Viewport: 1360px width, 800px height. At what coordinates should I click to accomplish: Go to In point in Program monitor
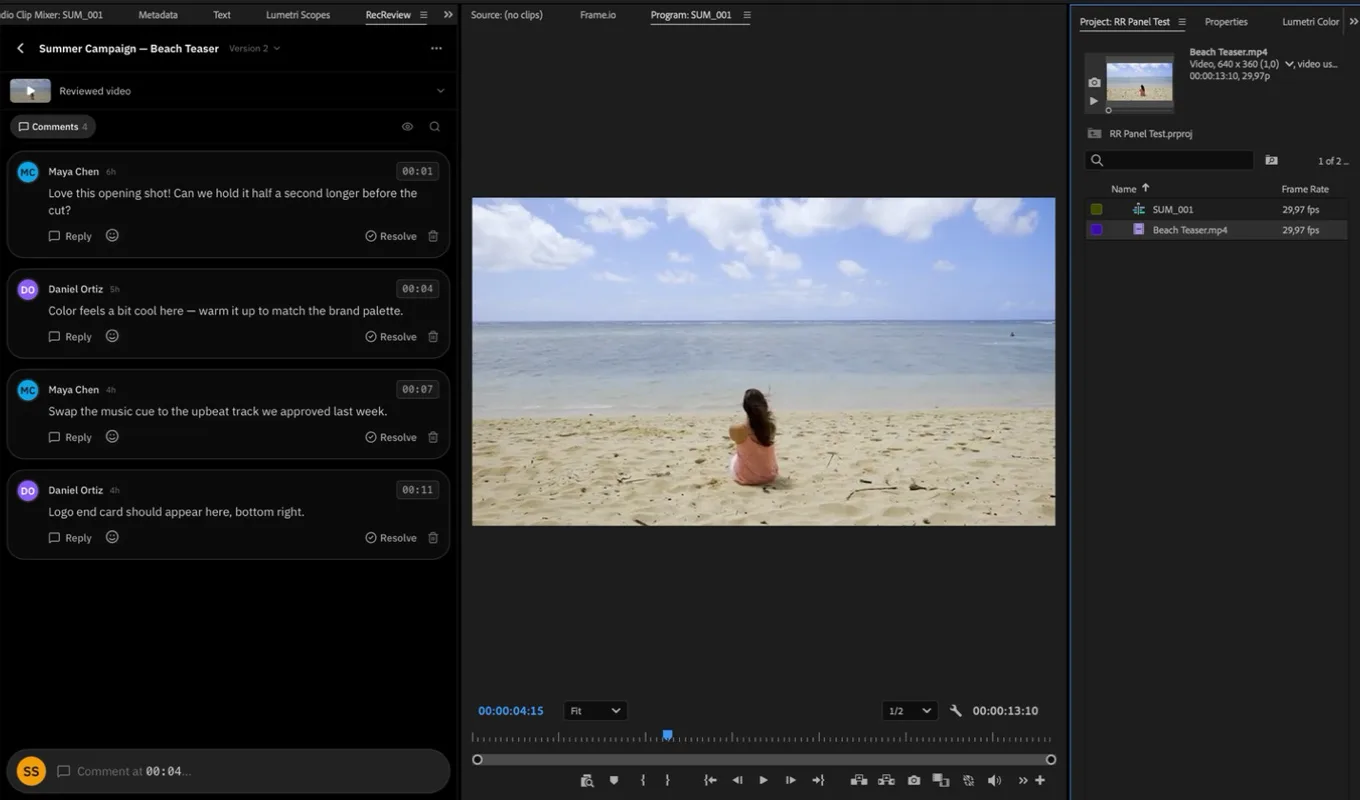tap(710, 780)
